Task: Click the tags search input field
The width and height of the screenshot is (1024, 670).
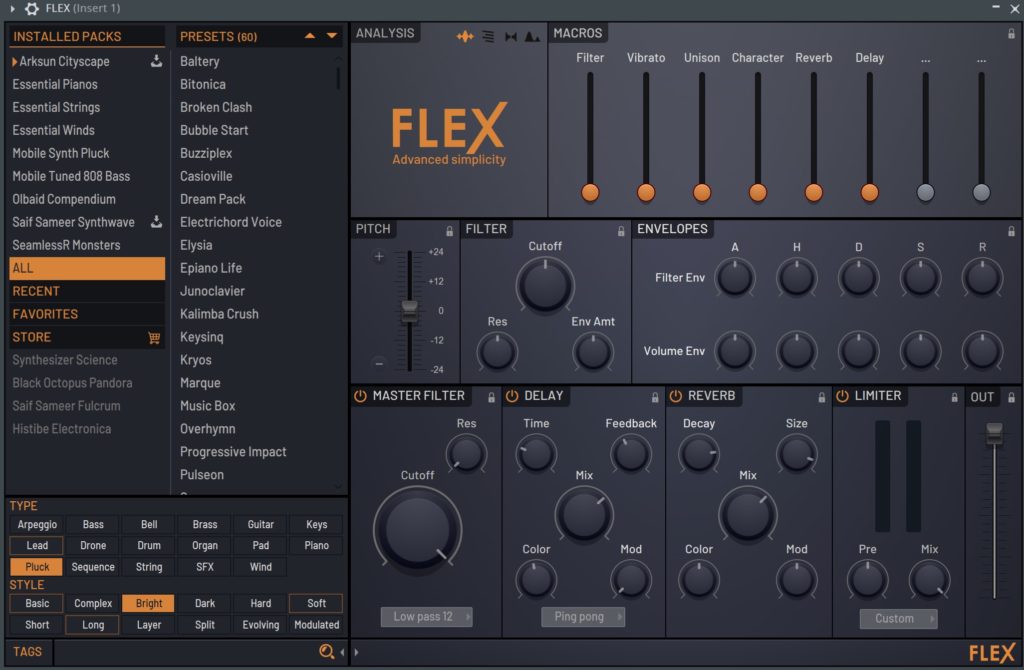Action: coord(185,652)
